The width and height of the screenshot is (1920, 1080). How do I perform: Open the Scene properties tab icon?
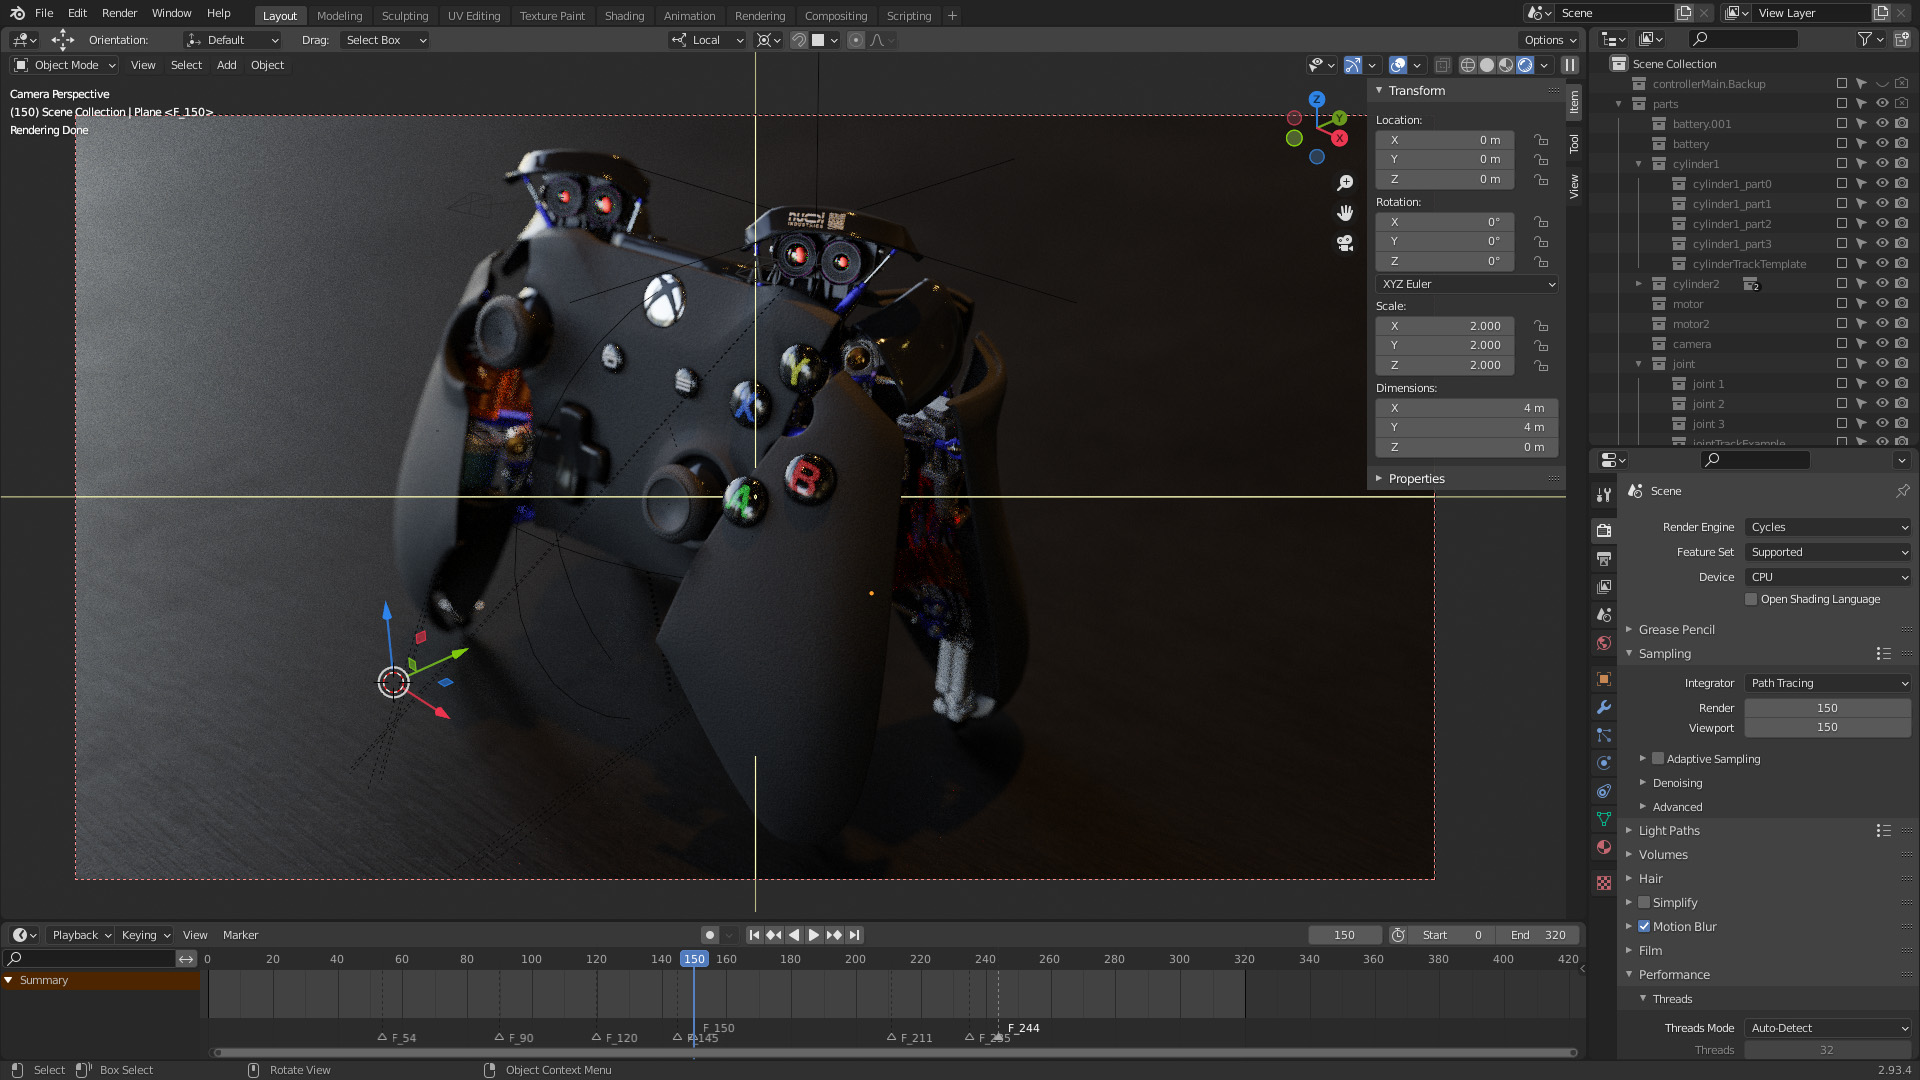click(x=1604, y=615)
